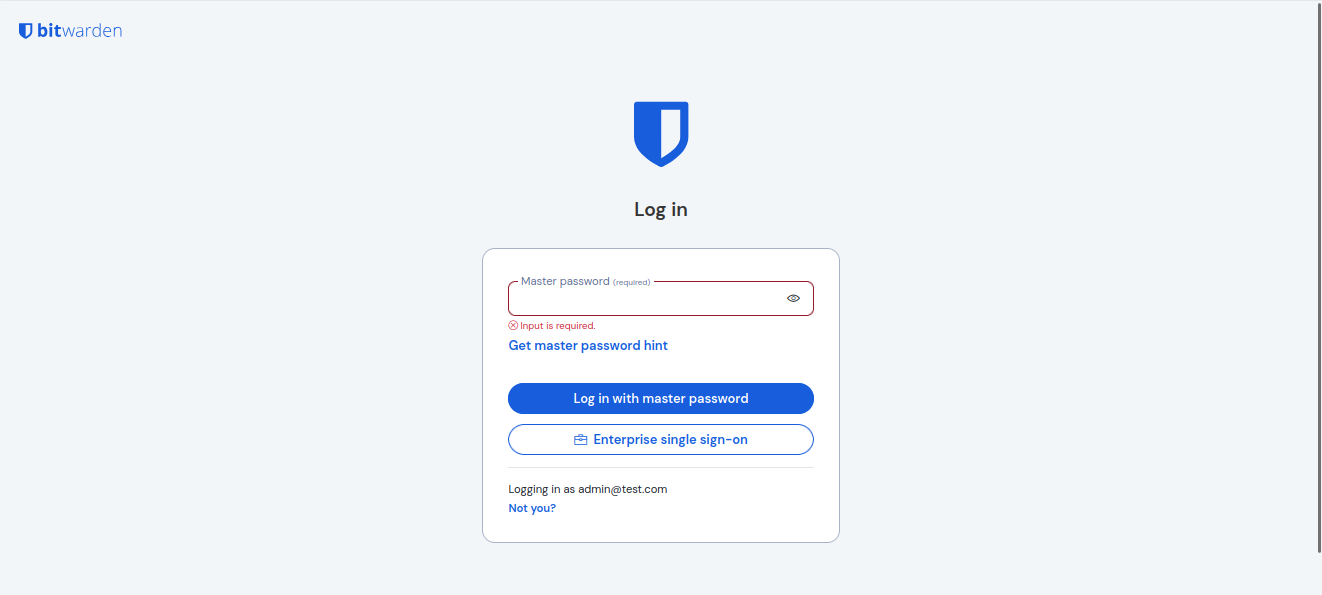Click the 'Master password' field label
The width and height of the screenshot is (1322, 595).
coord(565,282)
